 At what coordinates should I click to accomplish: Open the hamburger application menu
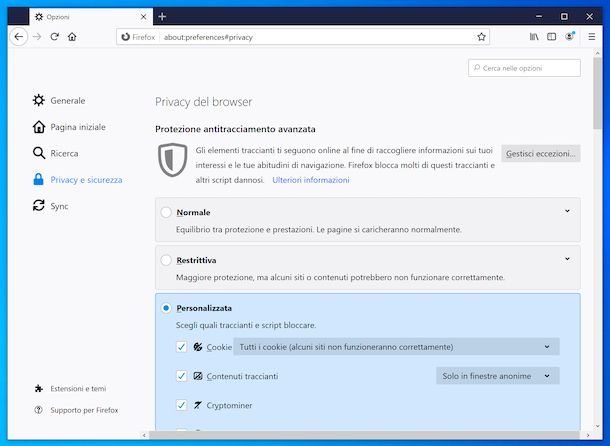click(x=592, y=37)
